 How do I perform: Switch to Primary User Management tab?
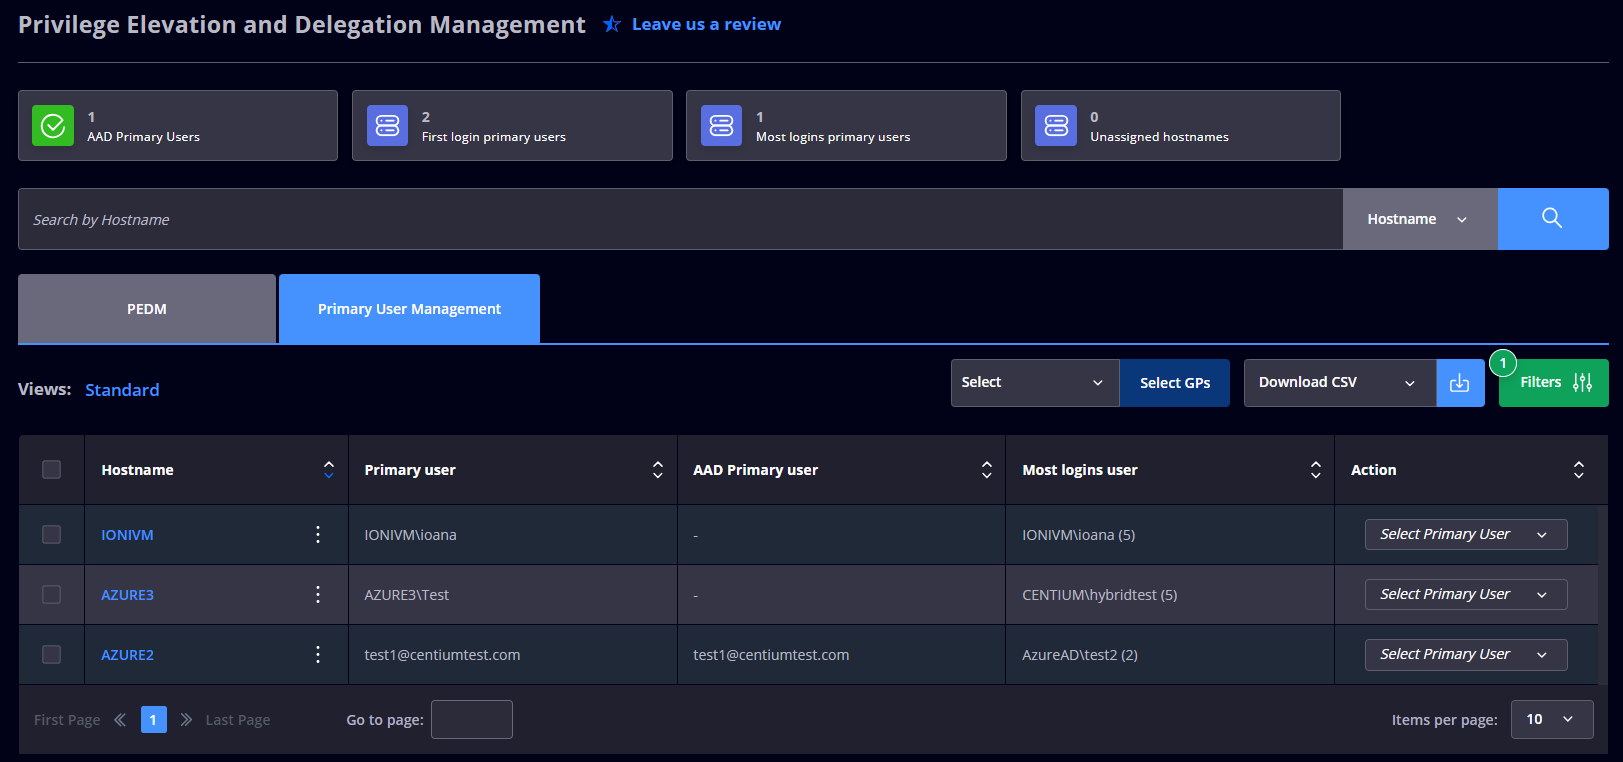click(x=409, y=309)
